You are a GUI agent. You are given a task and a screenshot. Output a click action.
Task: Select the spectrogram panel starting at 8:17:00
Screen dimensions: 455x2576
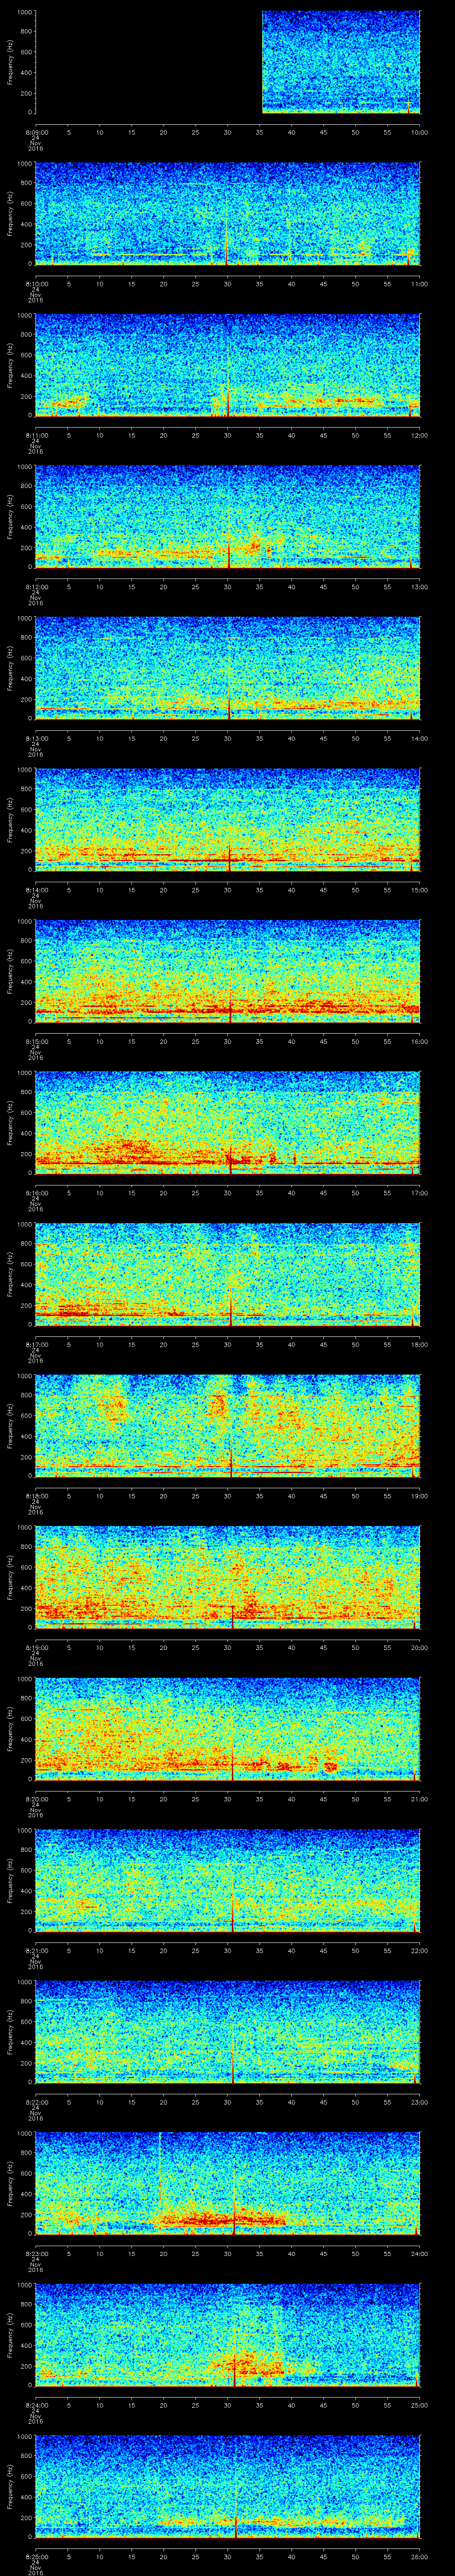click(228, 1274)
